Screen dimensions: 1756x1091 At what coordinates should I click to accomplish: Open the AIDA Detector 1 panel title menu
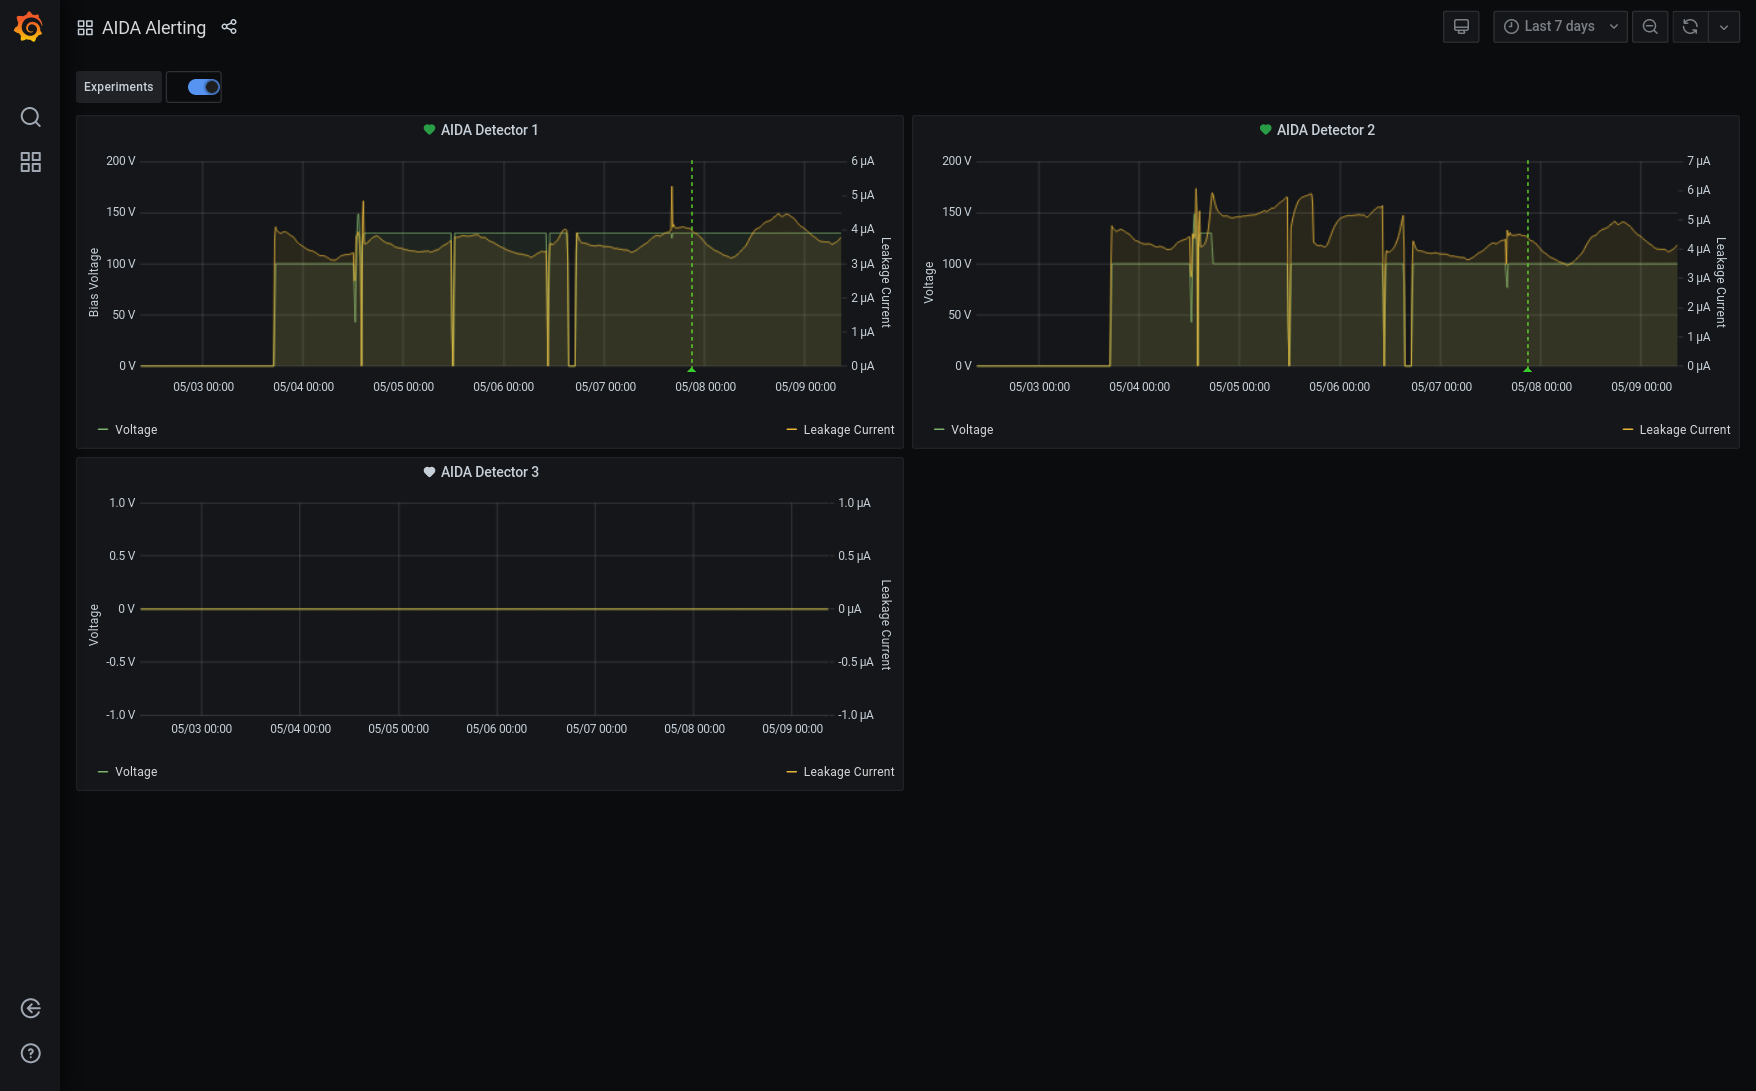pos(489,130)
